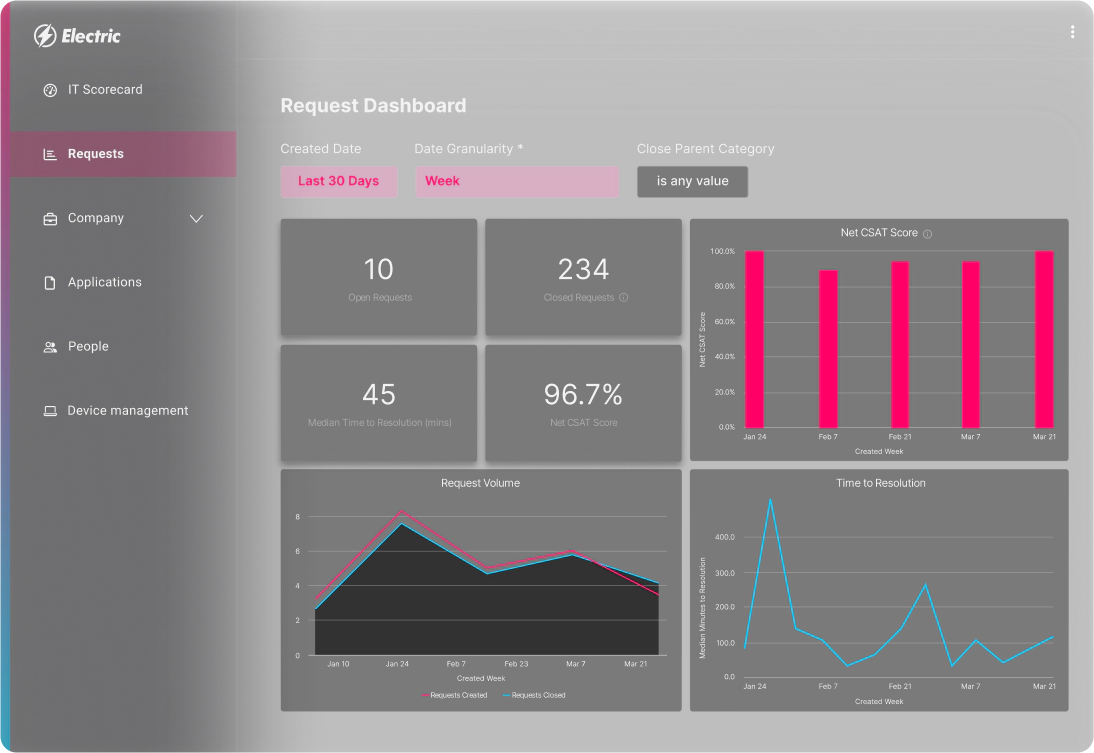Click the Request Dashboard title
The width and height of the screenshot is (1094, 753).
click(x=374, y=105)
